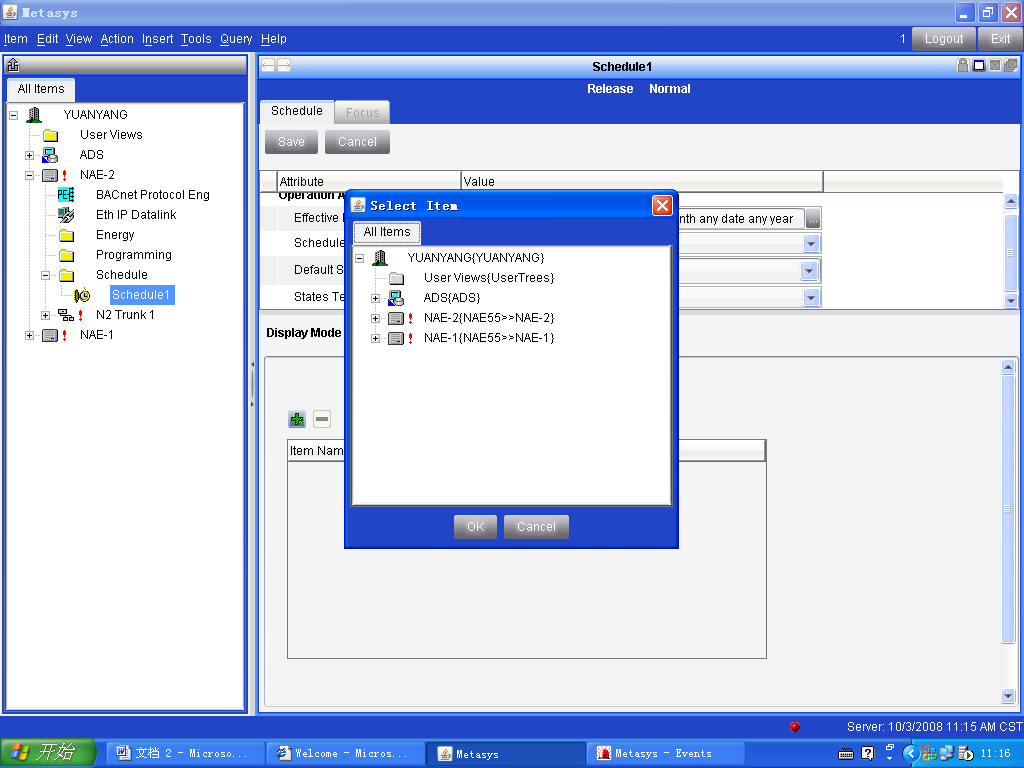Image resolution: width=1024 pixels, height=768 pixels.
Task: Click the gray remove item icon
Action: [x=322, y=419]
